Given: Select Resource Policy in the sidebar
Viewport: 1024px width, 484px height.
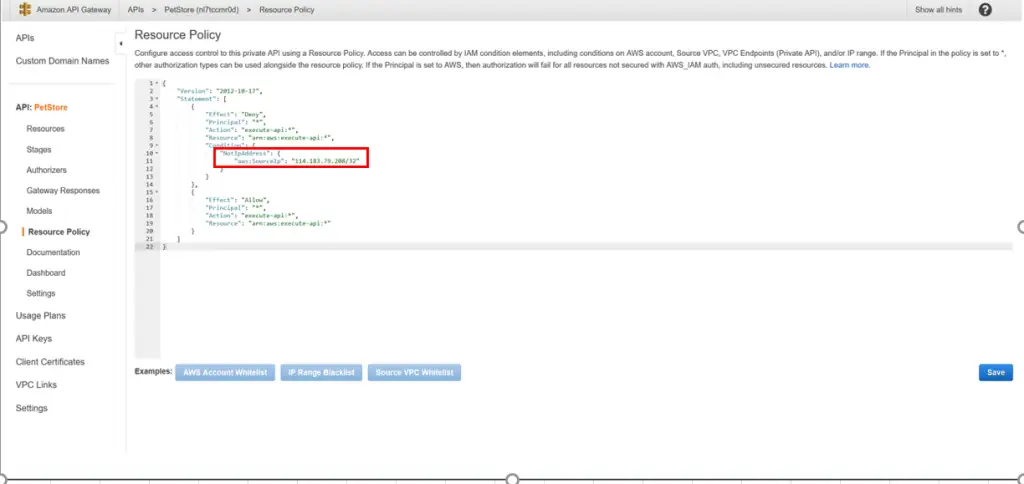Looking at the screenshot, I should [x=59, y=232].
